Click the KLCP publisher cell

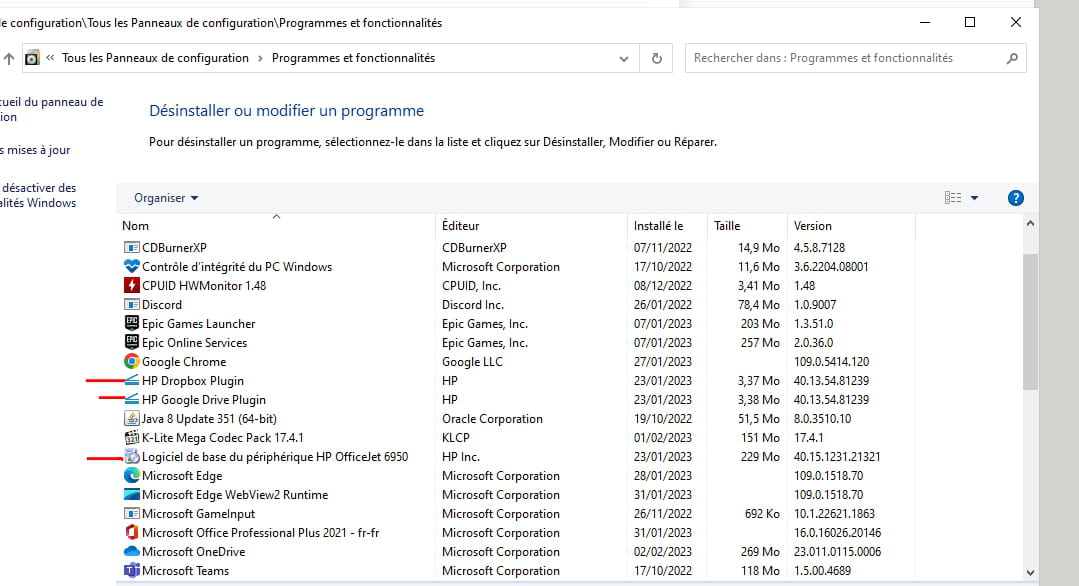pyautogui.click(x=456, y=437)
